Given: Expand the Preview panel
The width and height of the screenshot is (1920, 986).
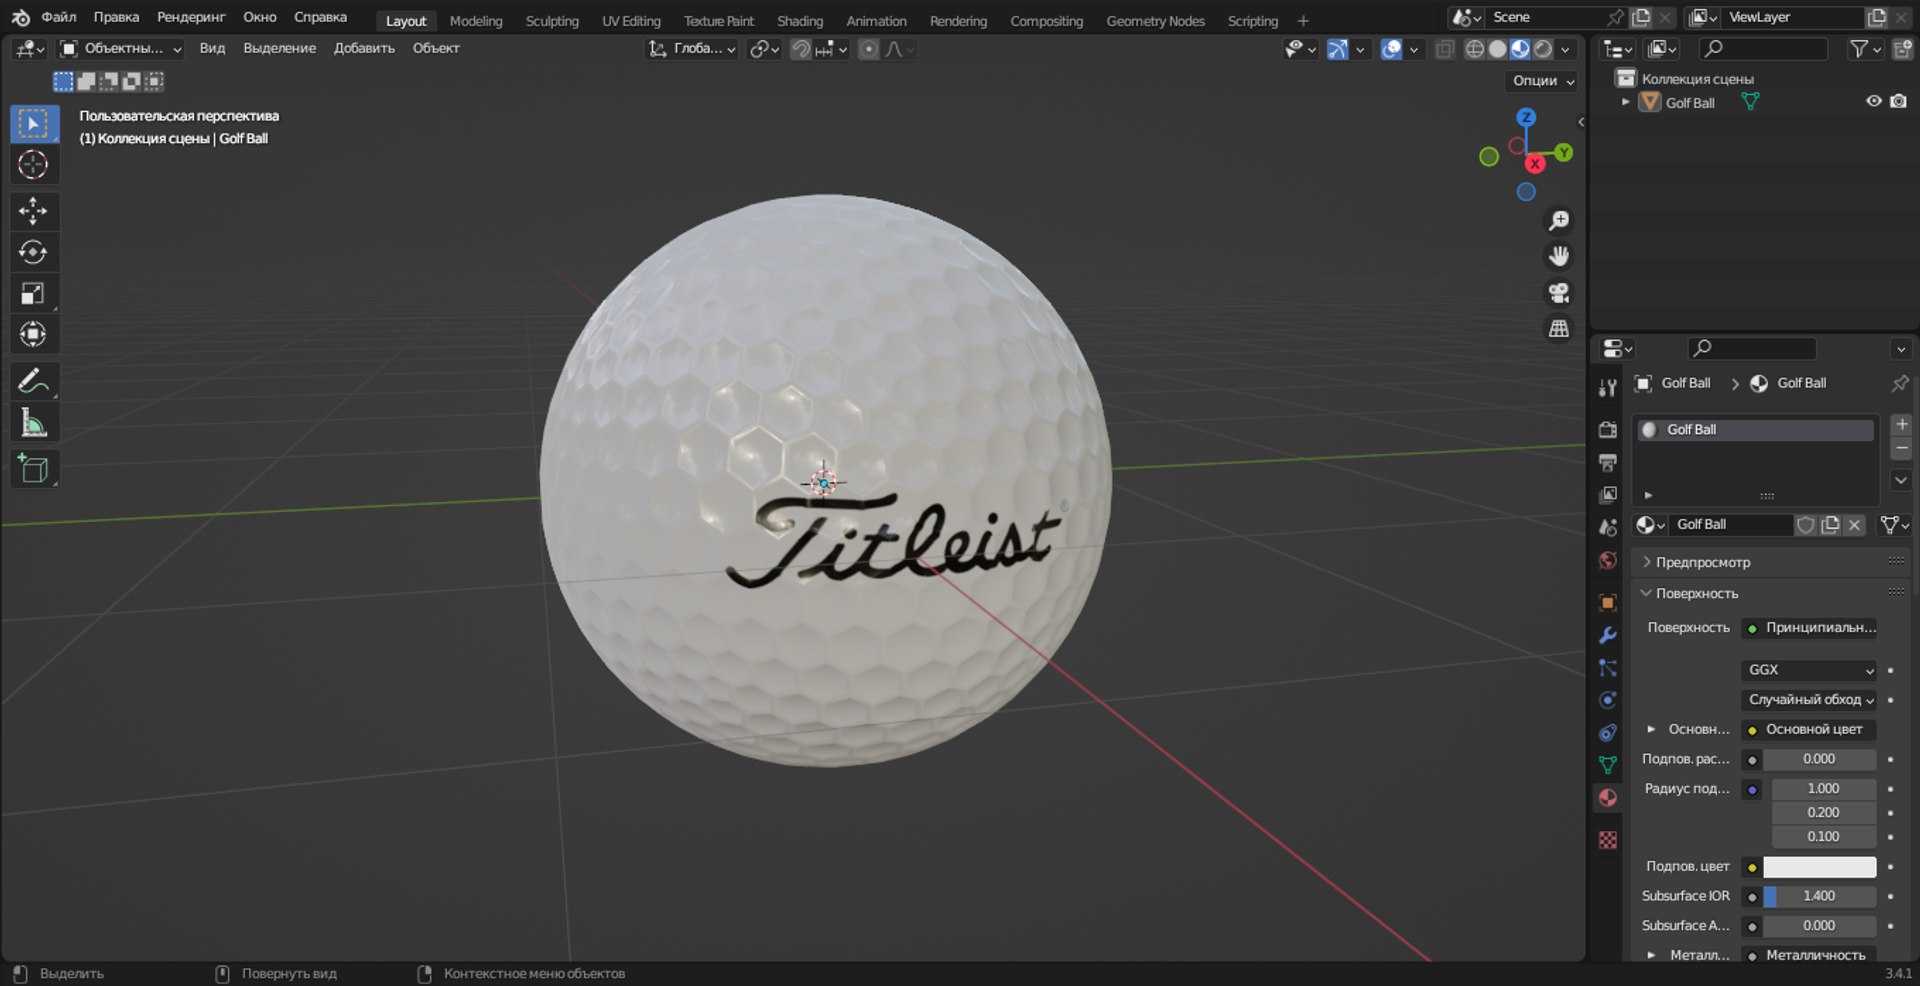Looking at the screenshot, I should click(1702, 562).
